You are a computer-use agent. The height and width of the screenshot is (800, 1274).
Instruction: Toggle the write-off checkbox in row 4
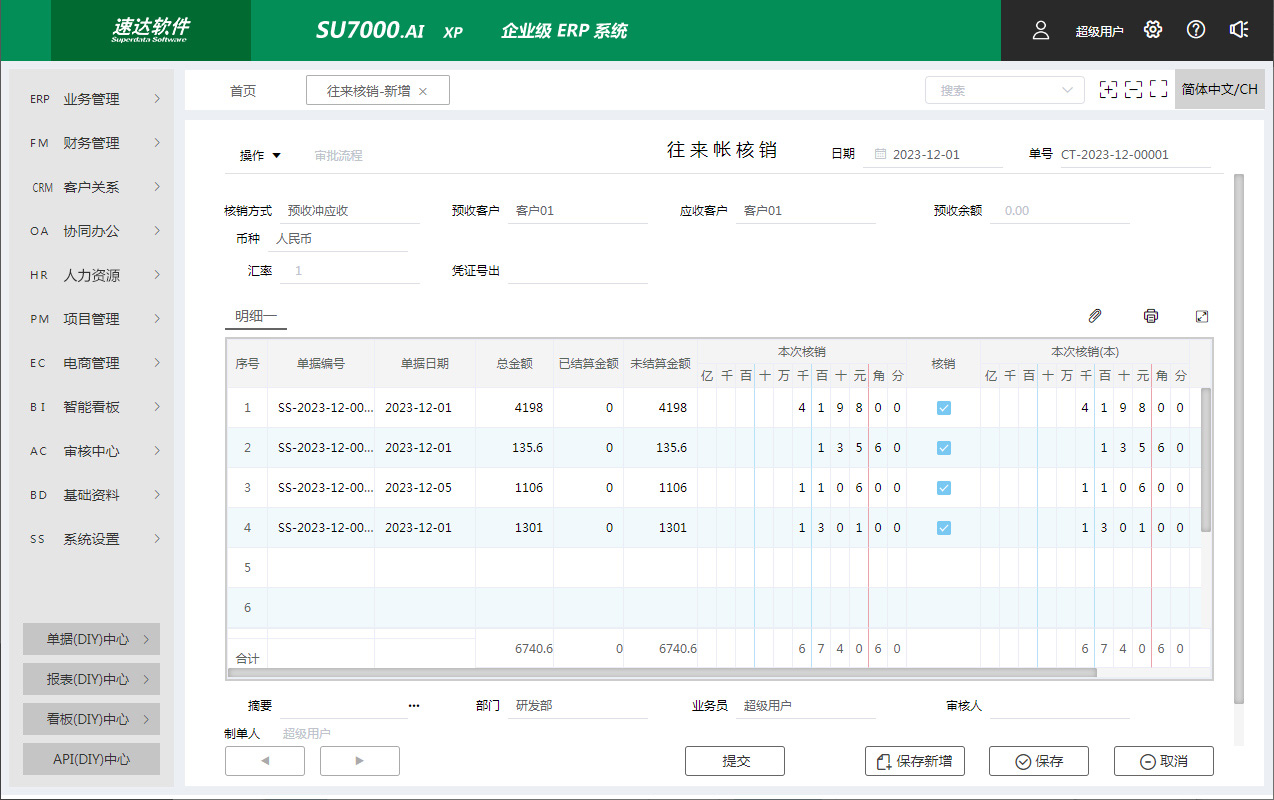coord(943,528)
